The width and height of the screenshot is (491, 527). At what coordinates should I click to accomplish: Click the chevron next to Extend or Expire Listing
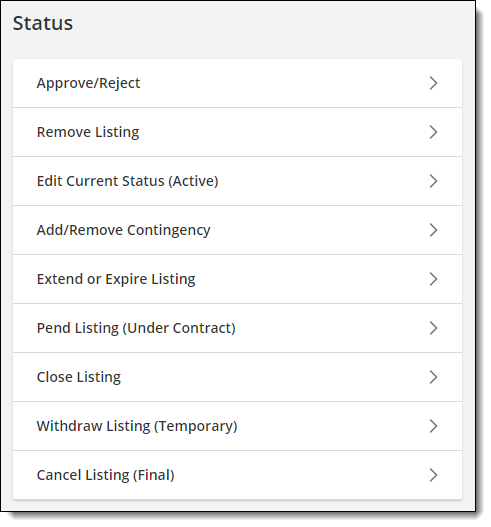click(433, 279)
